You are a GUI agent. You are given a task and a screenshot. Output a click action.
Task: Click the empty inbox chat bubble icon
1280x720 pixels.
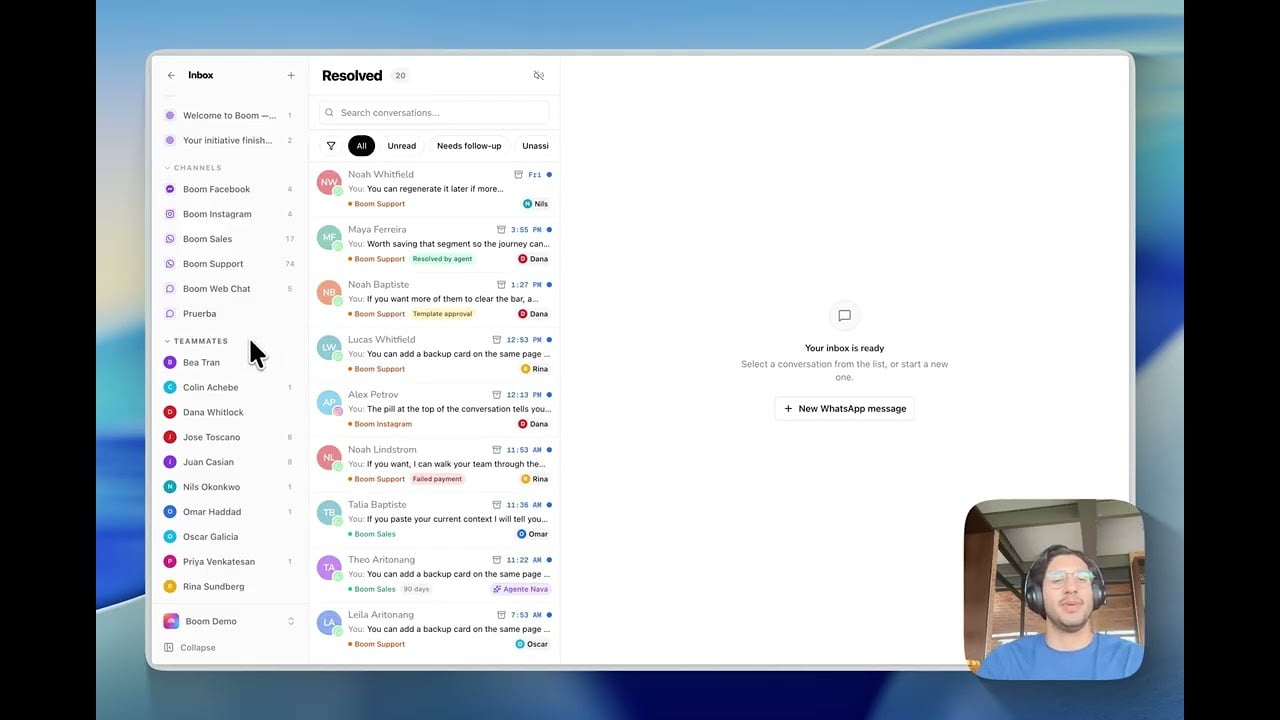pos(844,316)
